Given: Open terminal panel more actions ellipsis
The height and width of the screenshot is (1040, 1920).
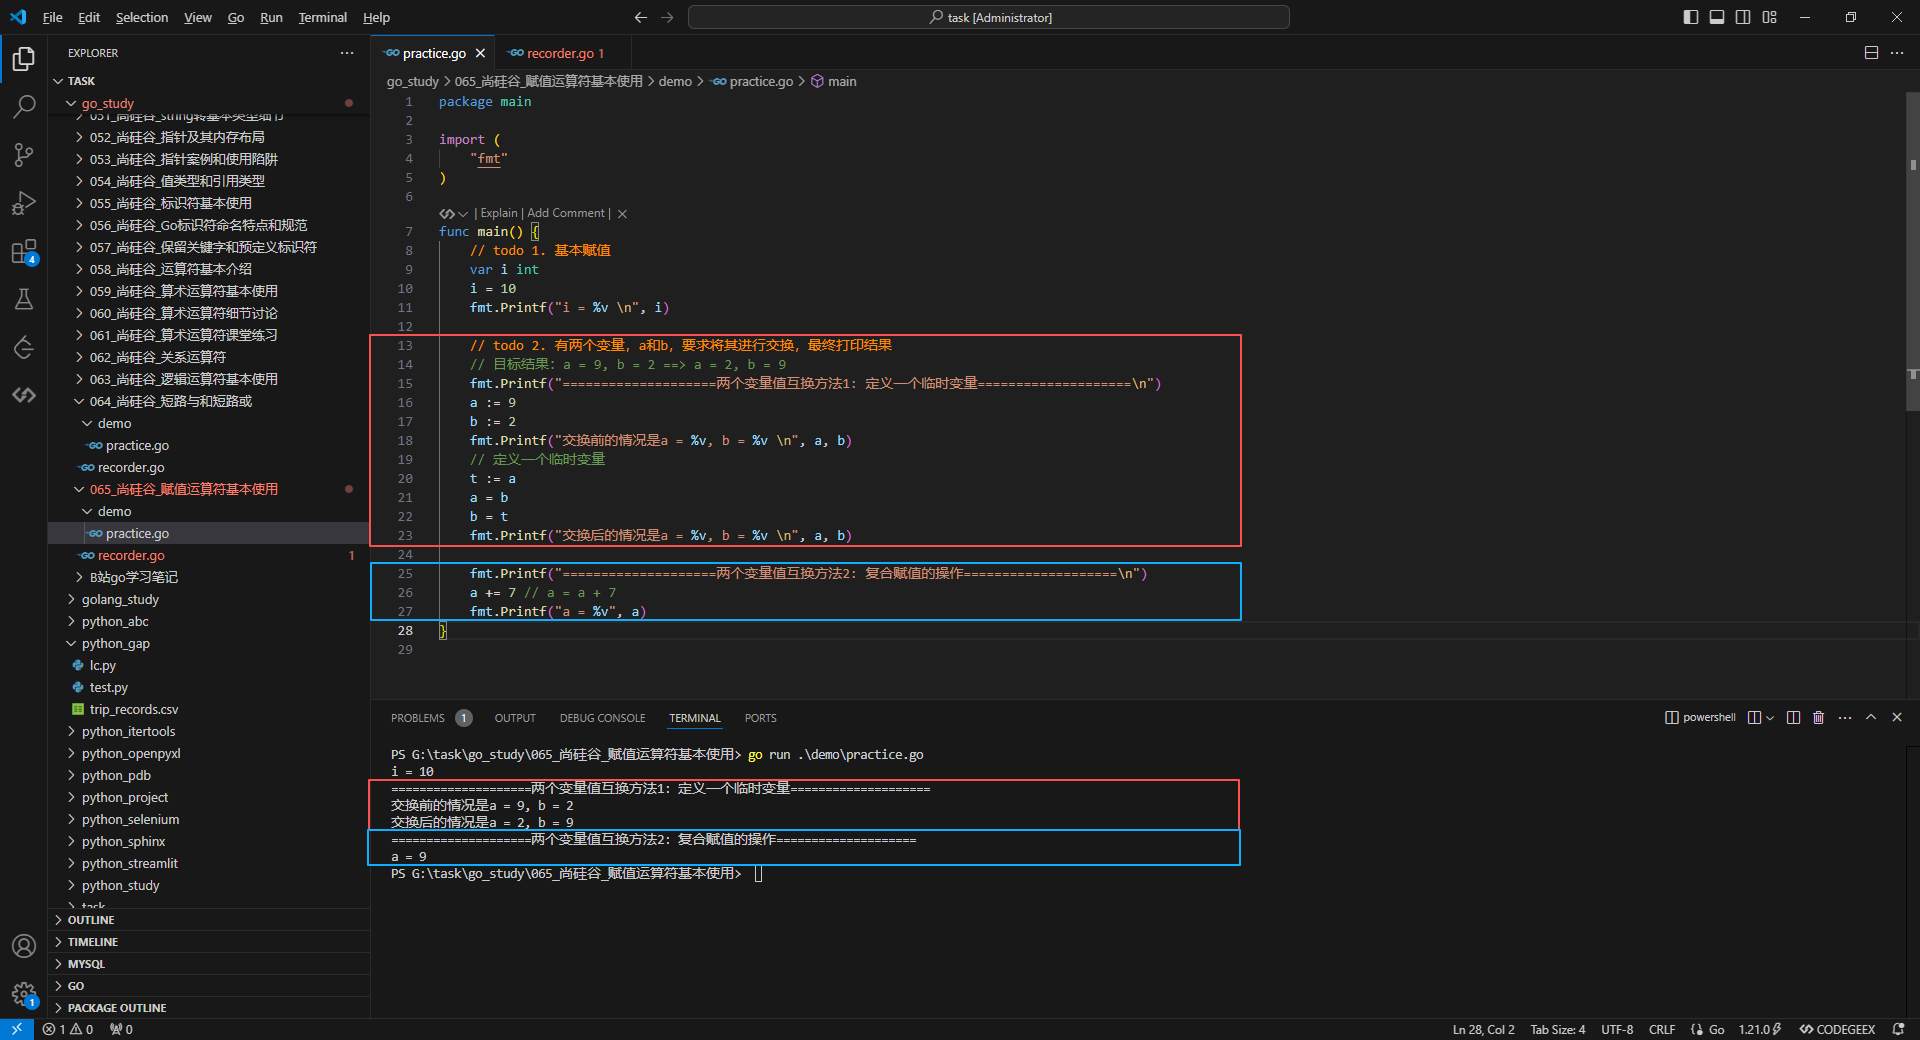Looking at the screenshot, I should pos(1845,717).
